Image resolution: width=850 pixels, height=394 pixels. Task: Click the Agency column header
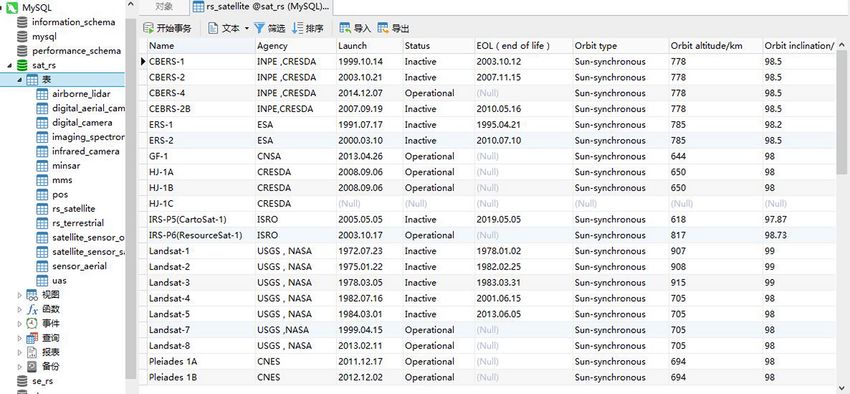295,46
